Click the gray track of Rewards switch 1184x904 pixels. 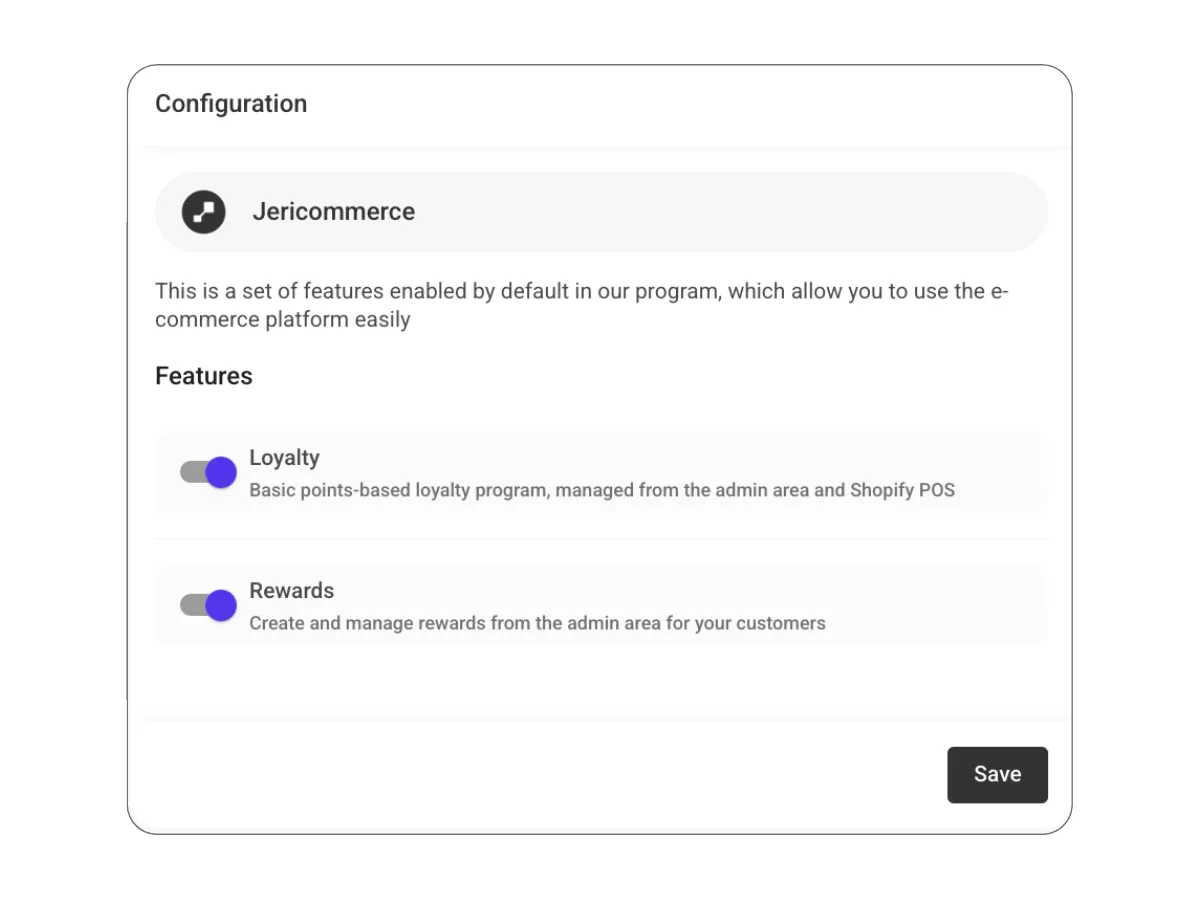click(190, 605)
